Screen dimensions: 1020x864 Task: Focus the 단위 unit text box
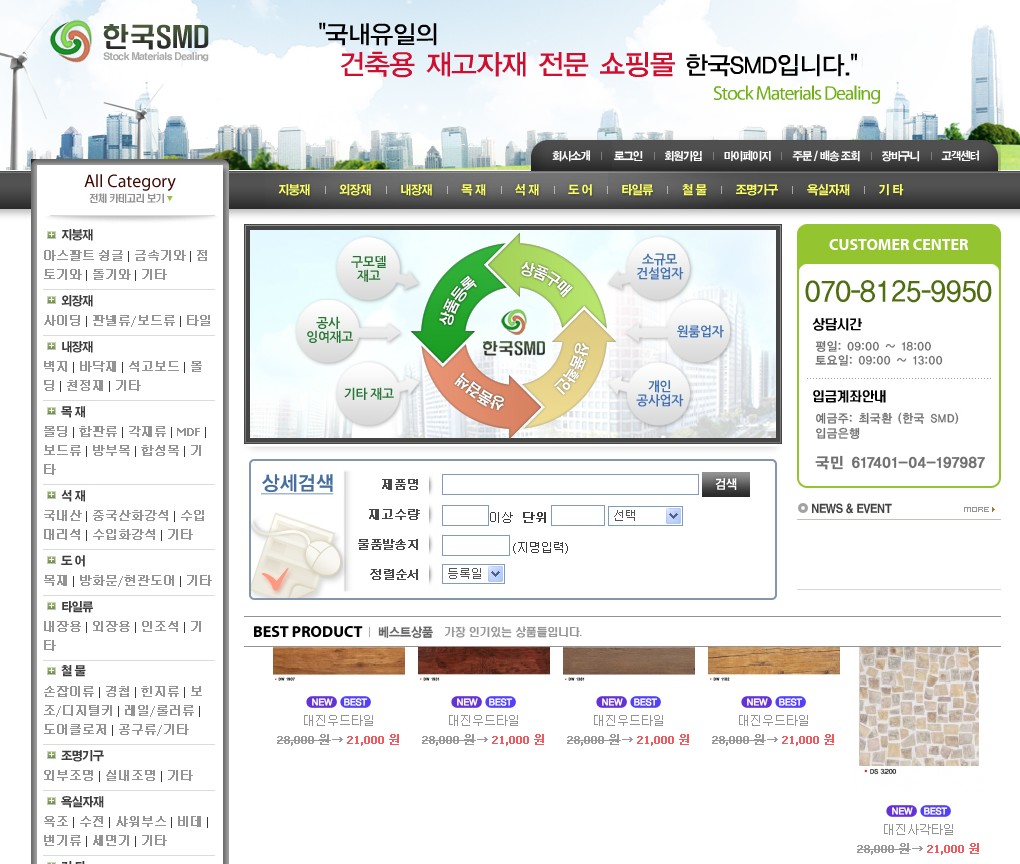point(578,516)
